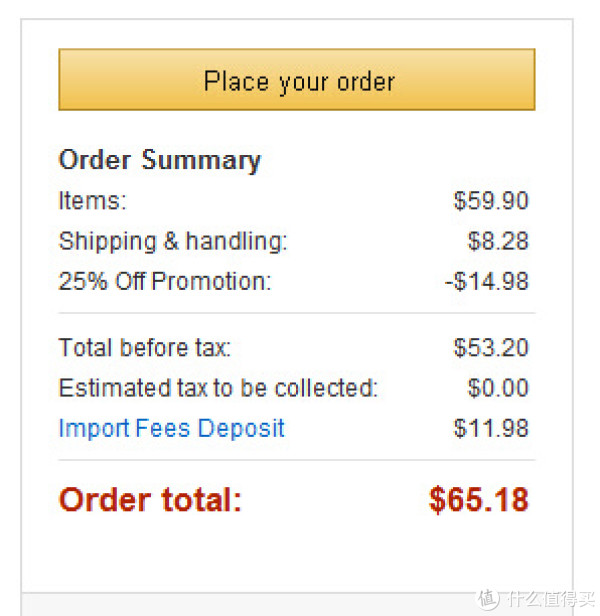Select the Total before tax label
The width and height of the screenshot is (600, 616).
[x=145, y=348]
